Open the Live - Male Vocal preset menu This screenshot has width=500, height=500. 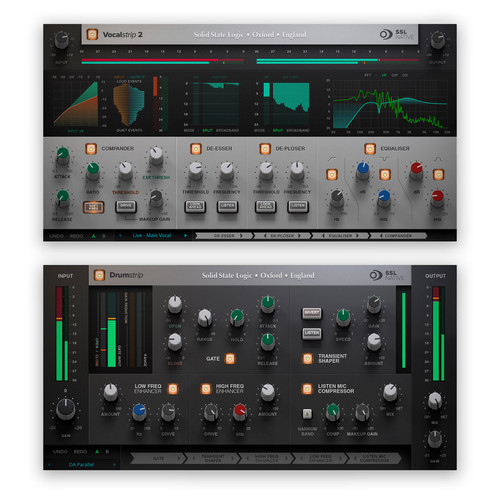coord(152,235)
